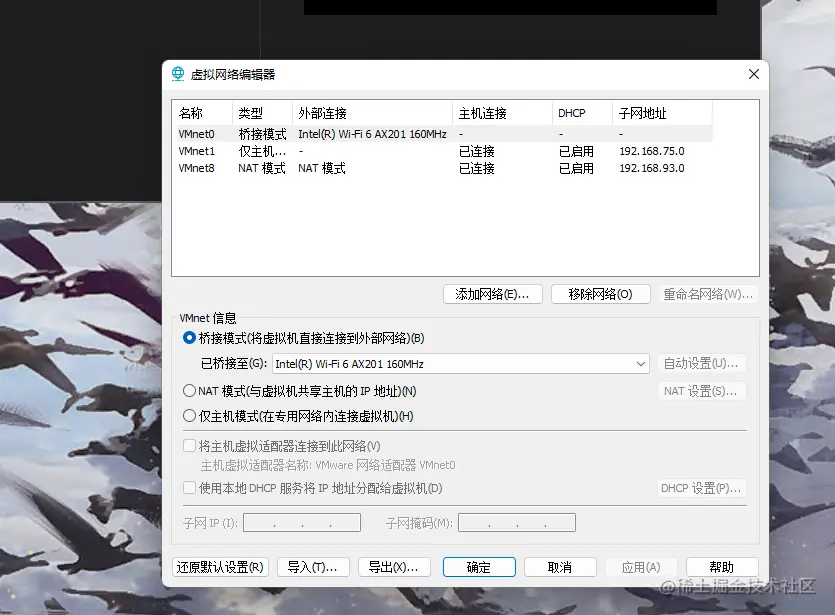This screenshot has width=835, height=615.
Task: Click the 子网掩码 input field
Action: 517,522
